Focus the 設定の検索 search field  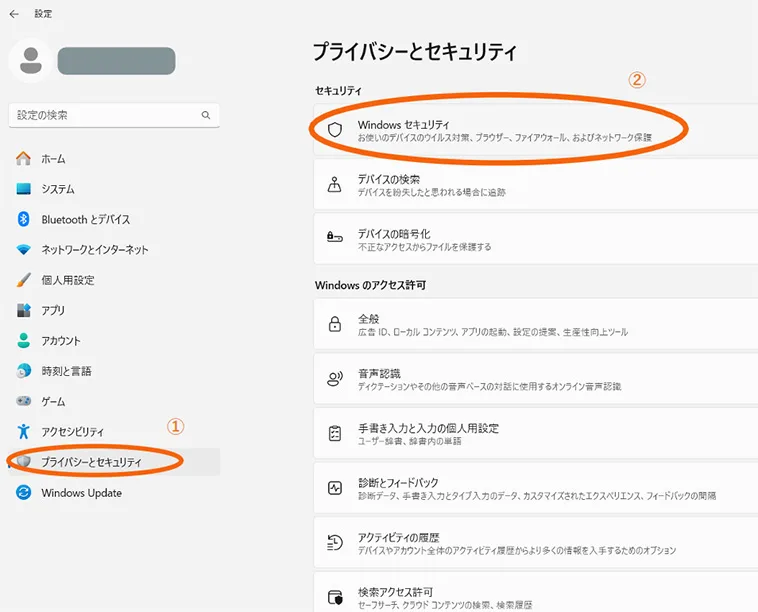(114, 115)
